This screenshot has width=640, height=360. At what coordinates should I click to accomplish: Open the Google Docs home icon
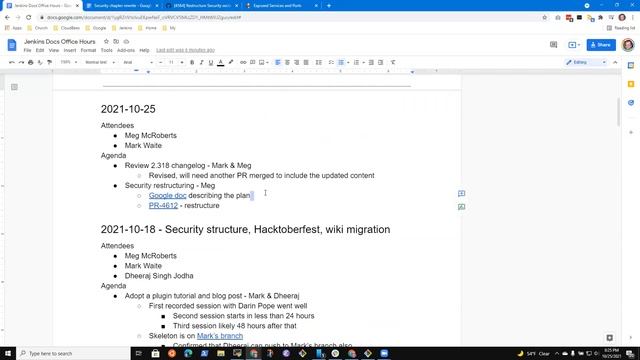[12, 45]
